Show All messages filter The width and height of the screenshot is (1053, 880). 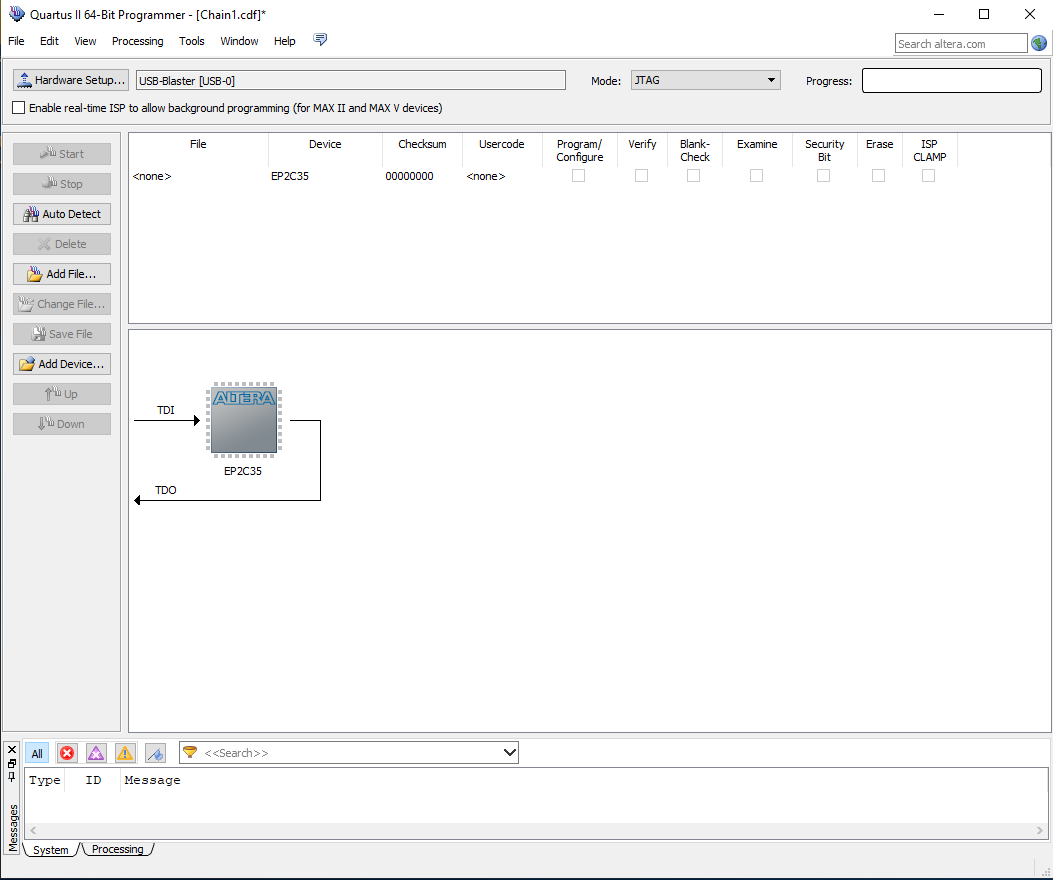pos(37,753)
